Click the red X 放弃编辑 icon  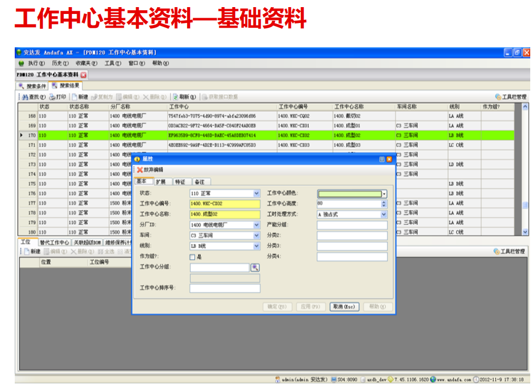click(139, 169)
